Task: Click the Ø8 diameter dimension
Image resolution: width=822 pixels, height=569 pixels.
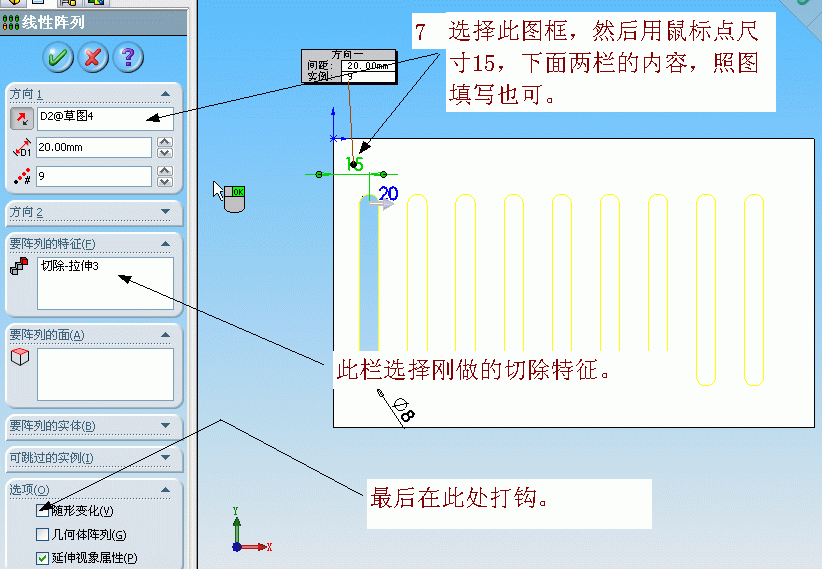Action: pyautogui.click(x=404, y=409)
